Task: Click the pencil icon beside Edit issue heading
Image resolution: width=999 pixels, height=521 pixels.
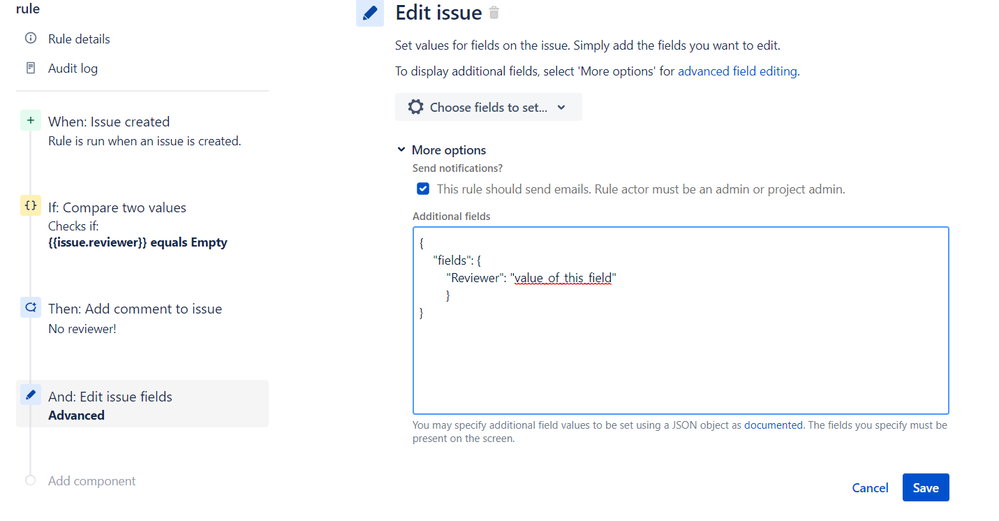Action: point(370,13)
